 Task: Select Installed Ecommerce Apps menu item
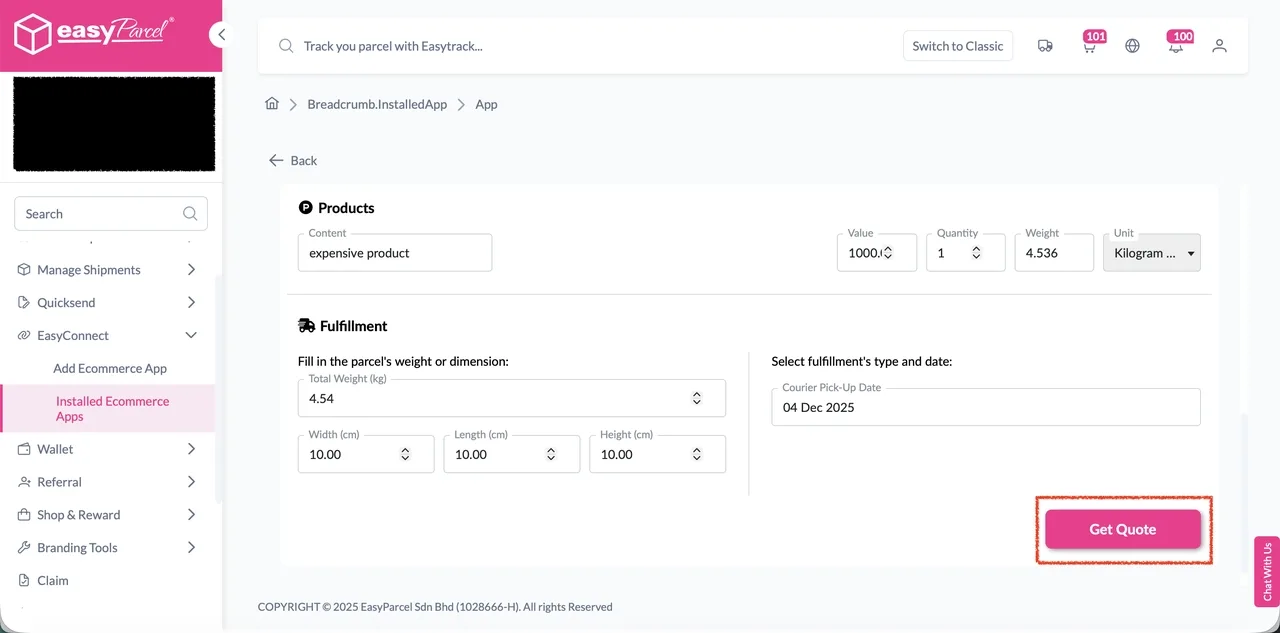tap(112, 408)
